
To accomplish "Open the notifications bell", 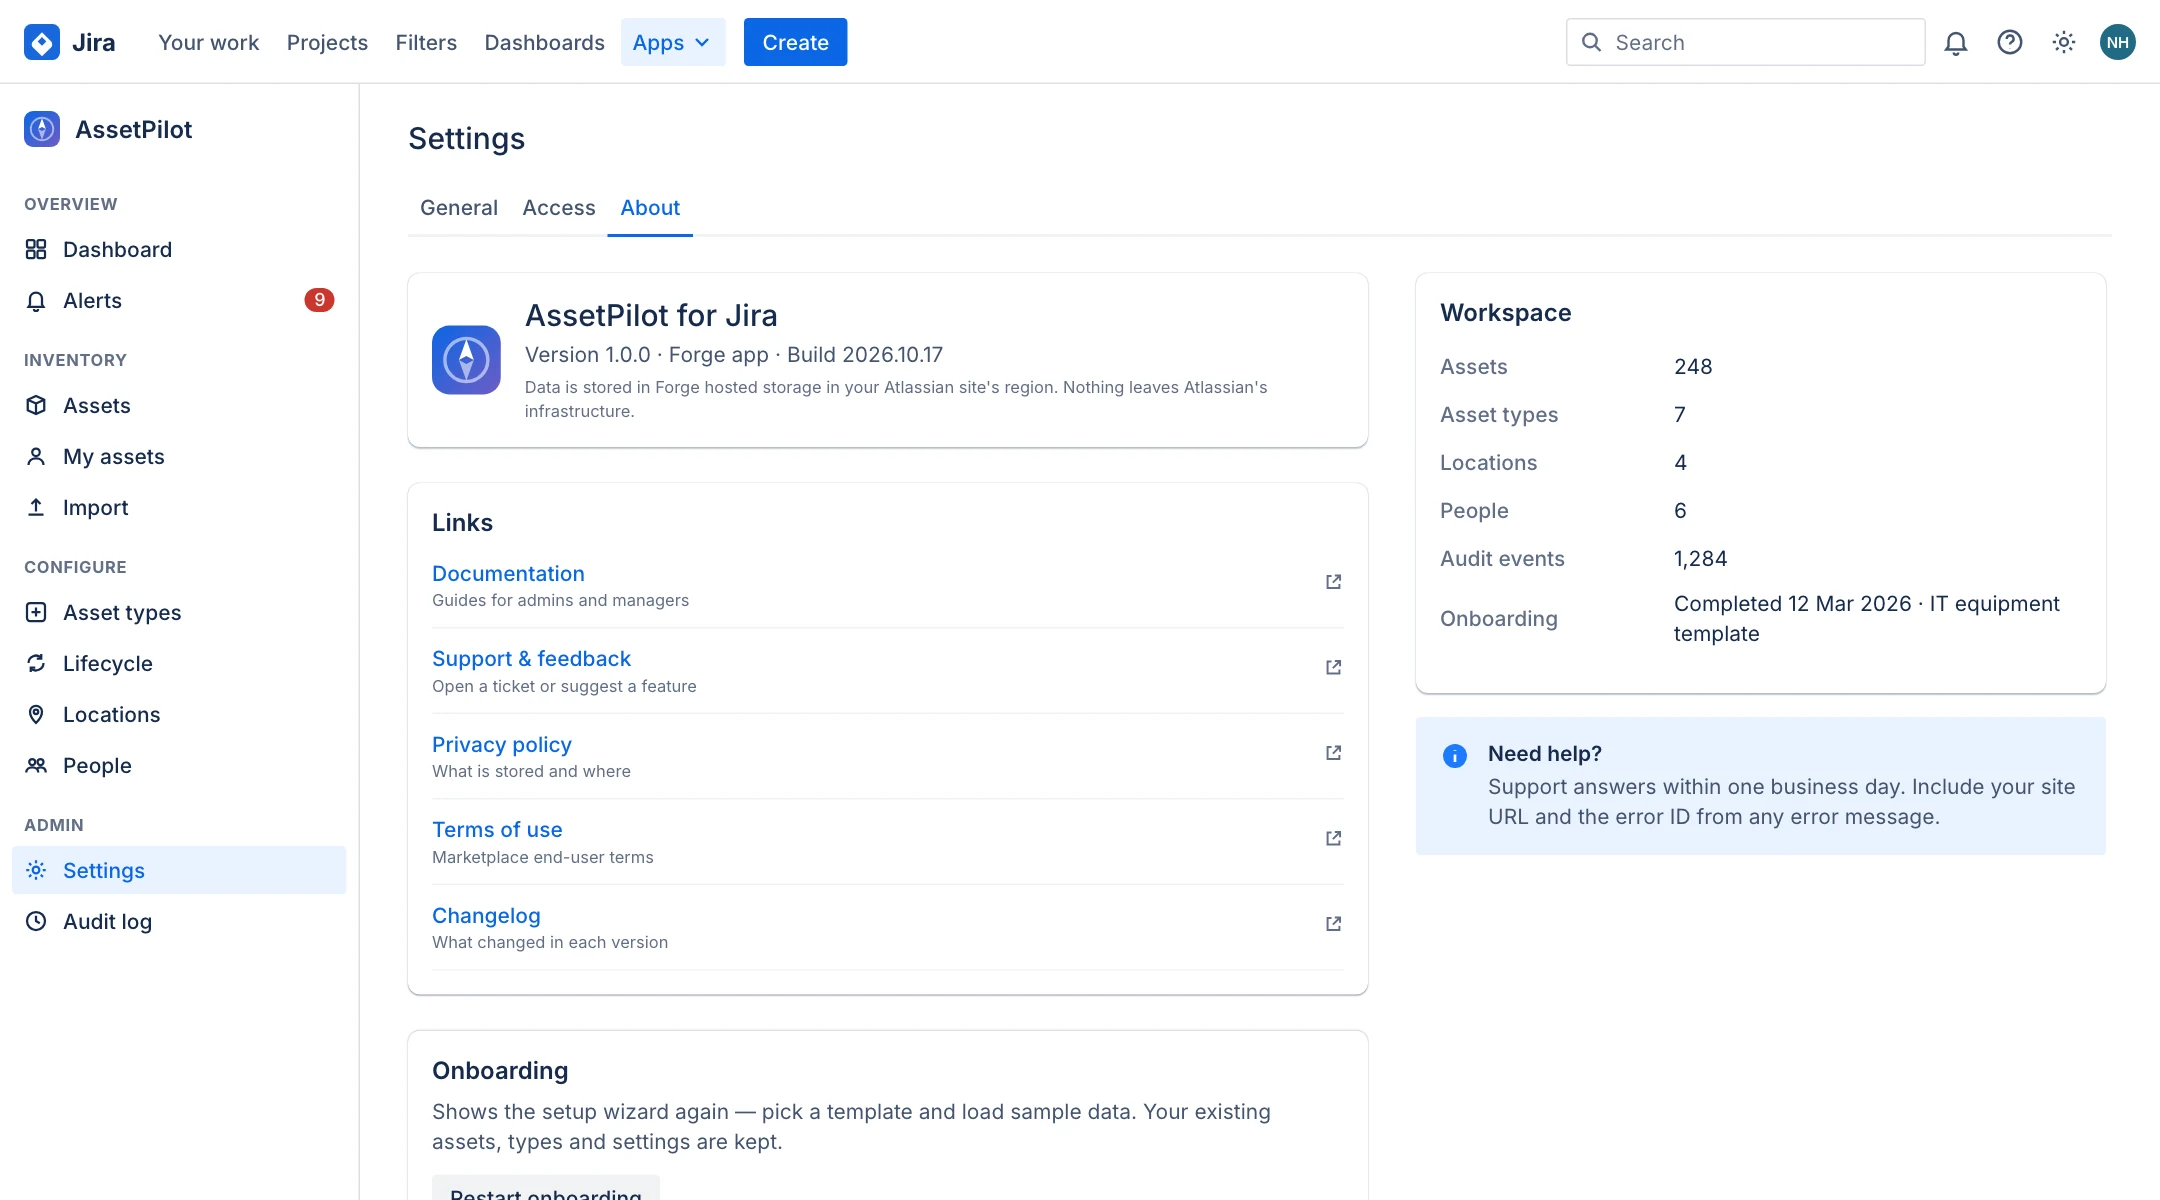I will click(1956, 42).
